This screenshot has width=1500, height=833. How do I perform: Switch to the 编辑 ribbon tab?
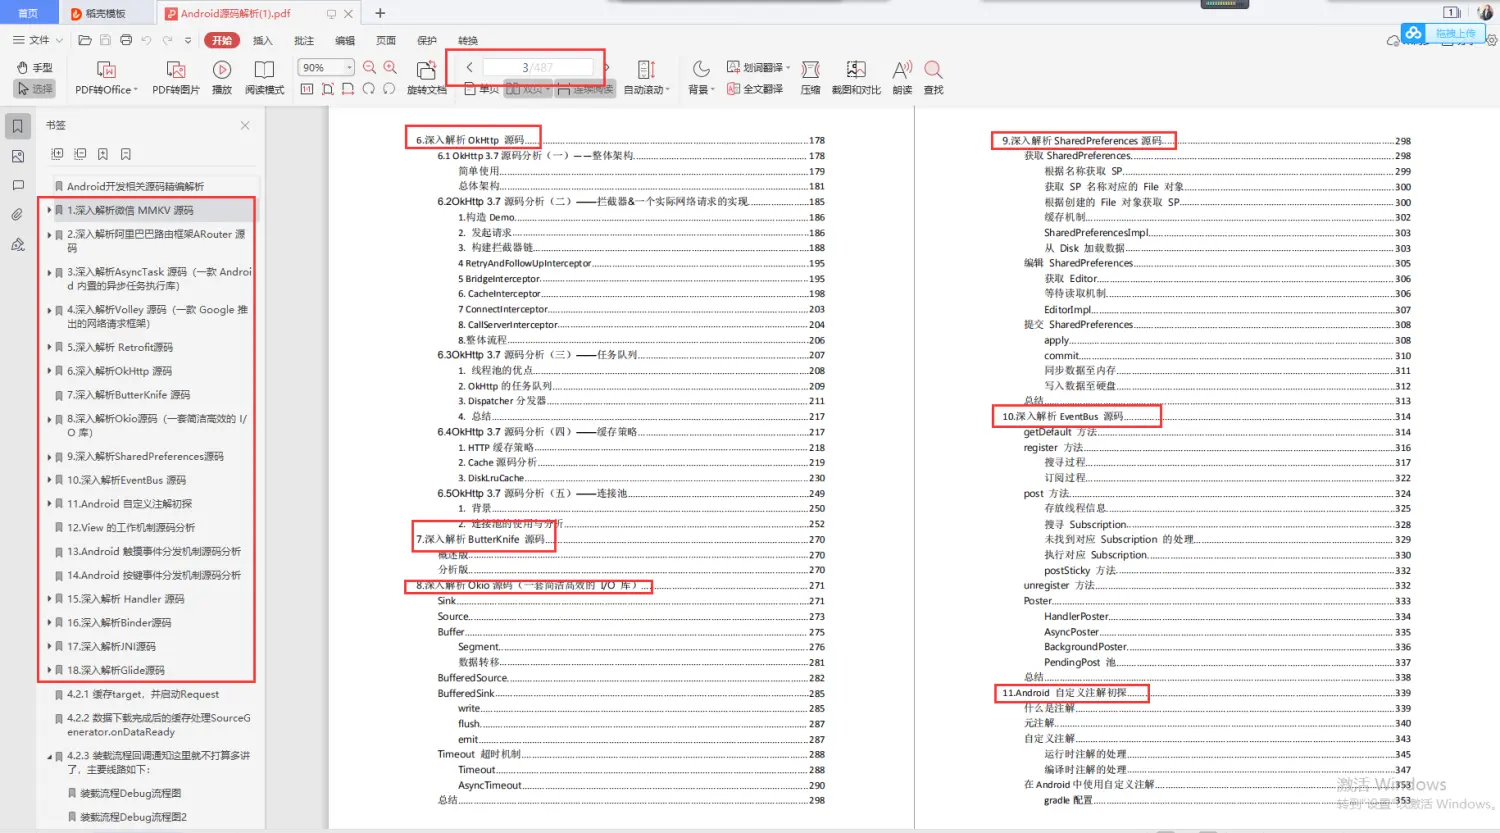(x=345, y=40)
